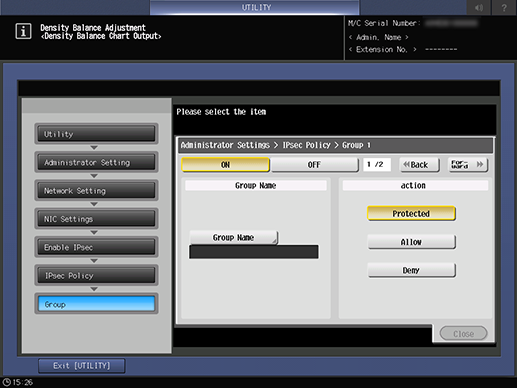Click the speaker volume icon
The height and width of the screenshot is (388, 517).
pyautogui.click(x=478, y=7)
